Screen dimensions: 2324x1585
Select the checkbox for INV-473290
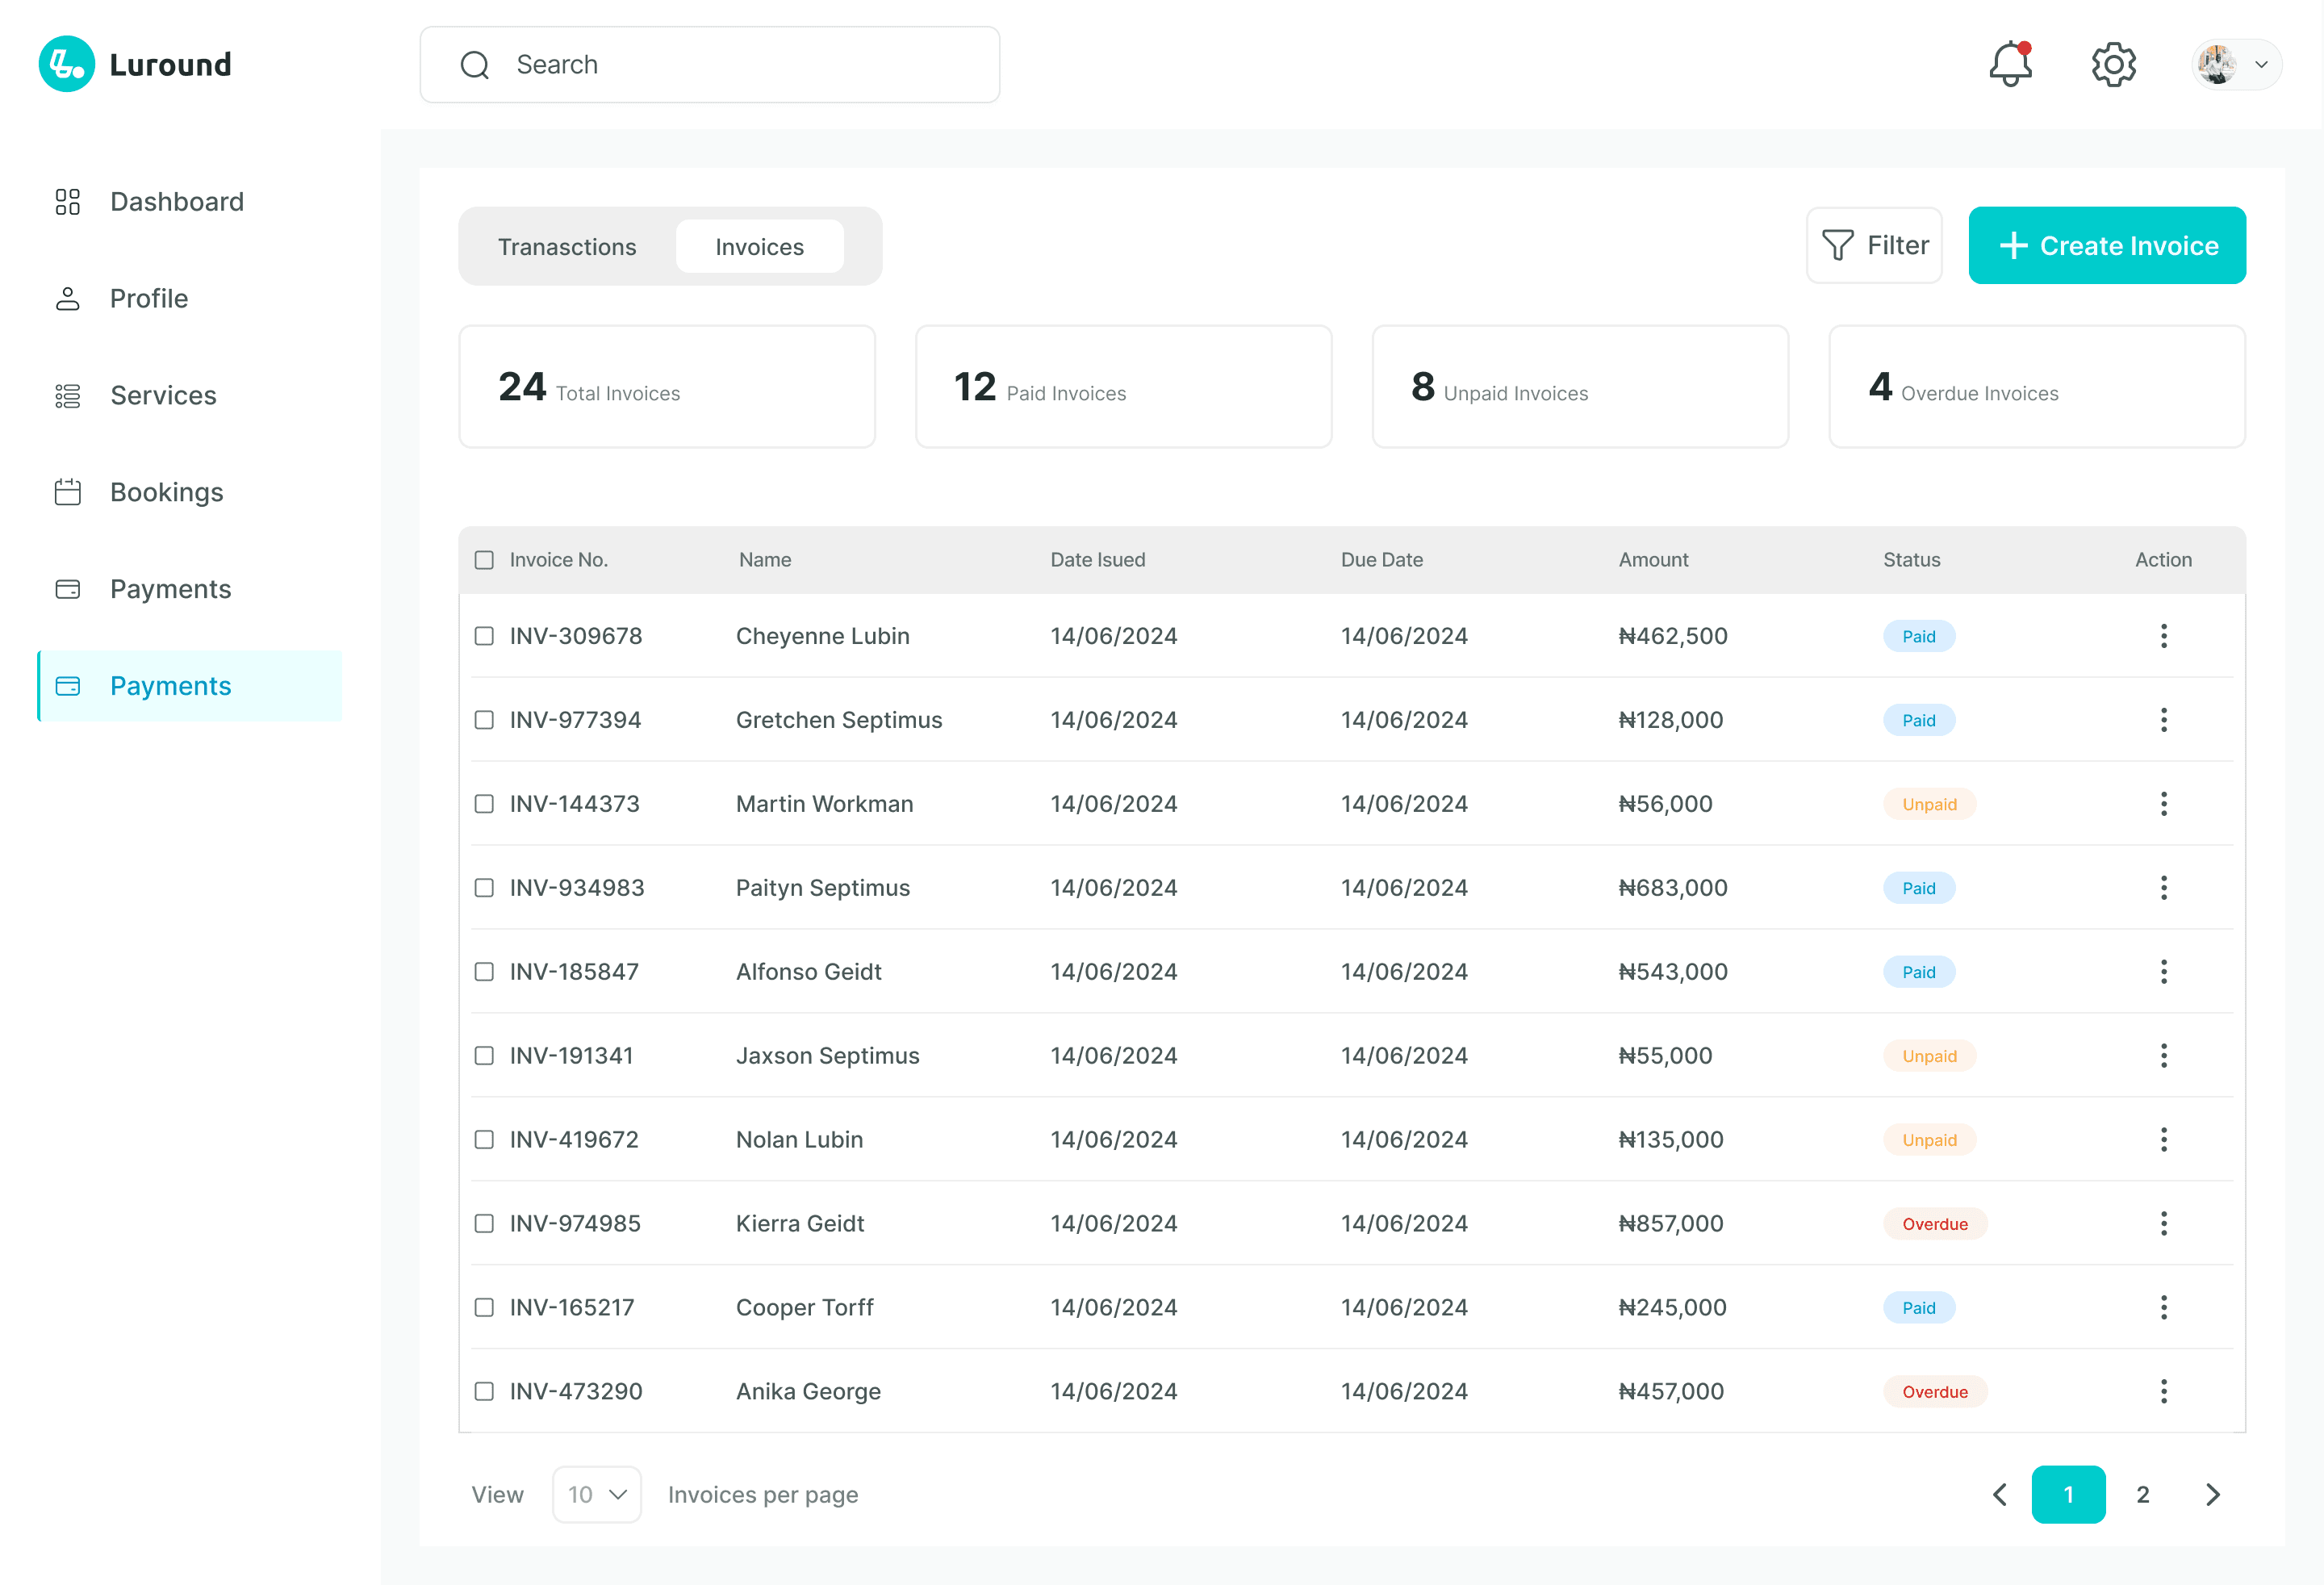point(484,1391)
